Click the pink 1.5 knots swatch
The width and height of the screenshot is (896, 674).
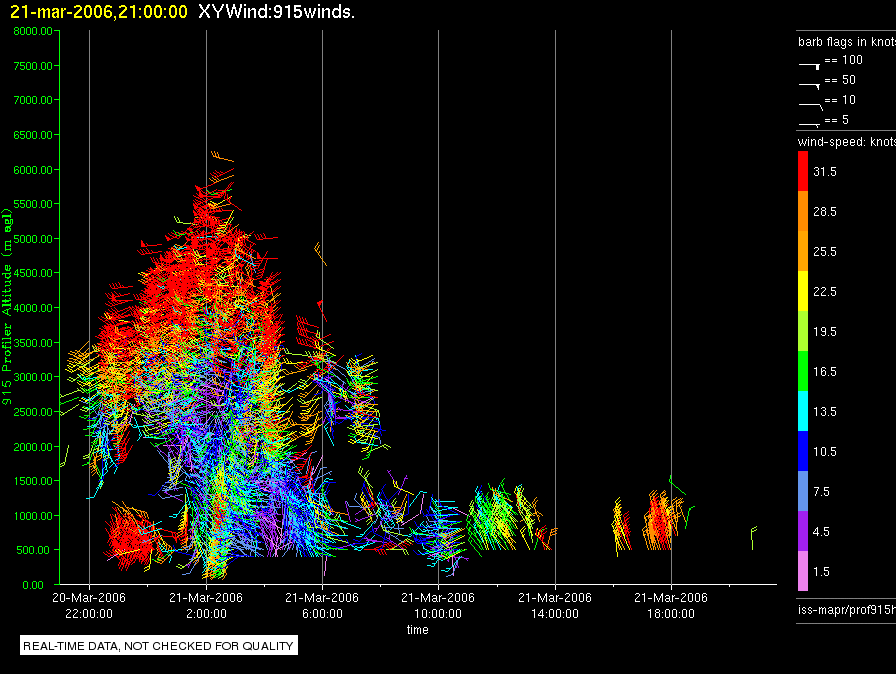tap(803, 571)
